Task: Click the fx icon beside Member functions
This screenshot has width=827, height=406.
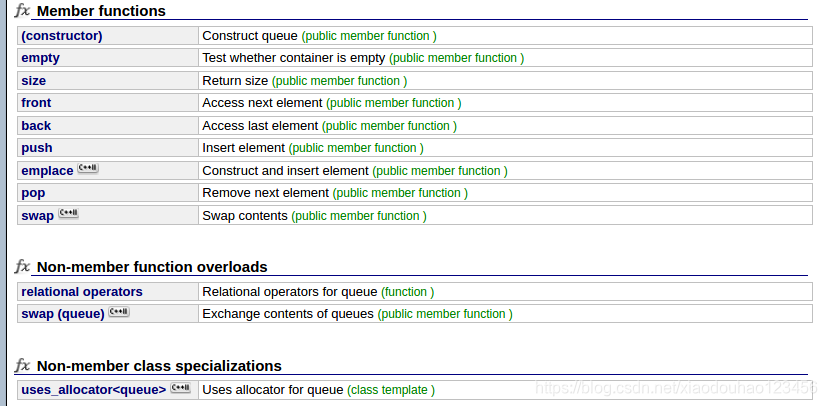Action: [x=22, y=10]
